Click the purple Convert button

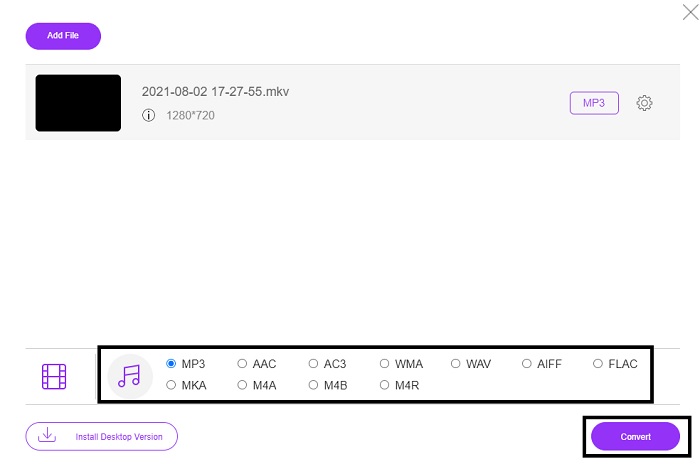click(x=635, y=436)
